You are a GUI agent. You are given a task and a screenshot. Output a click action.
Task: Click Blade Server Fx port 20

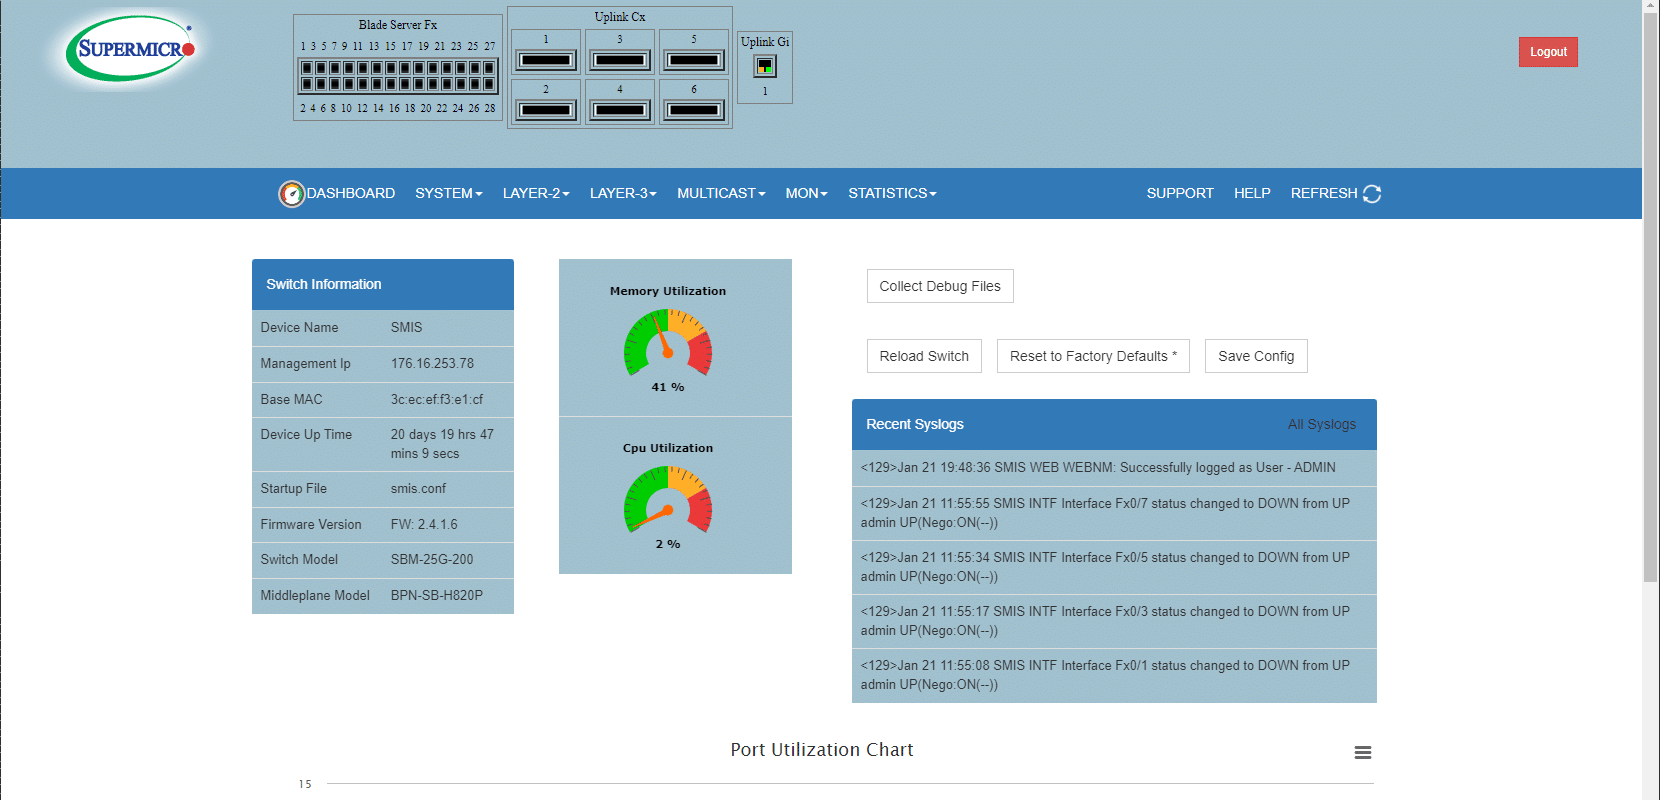(x=433, y=84)
